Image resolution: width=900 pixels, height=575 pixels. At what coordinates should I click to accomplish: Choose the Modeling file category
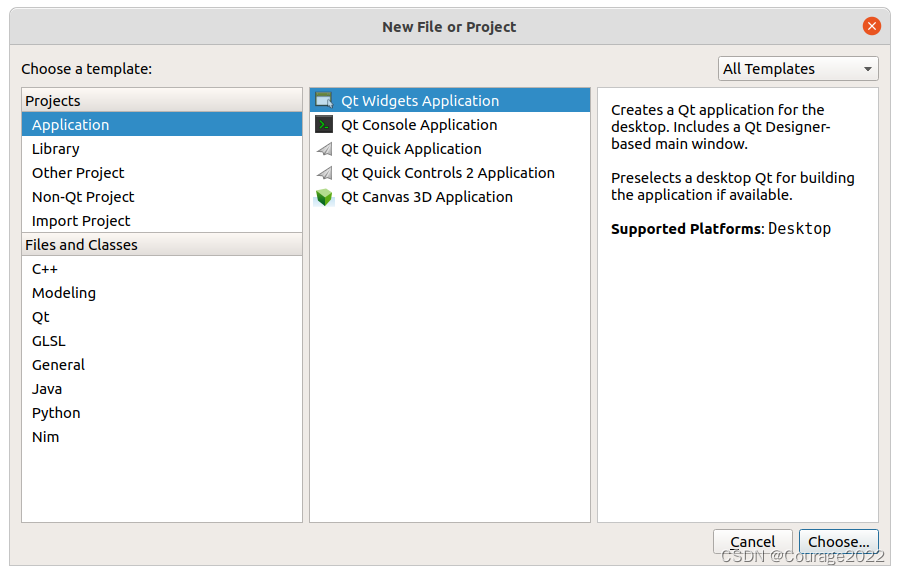(x=64, y=293)
